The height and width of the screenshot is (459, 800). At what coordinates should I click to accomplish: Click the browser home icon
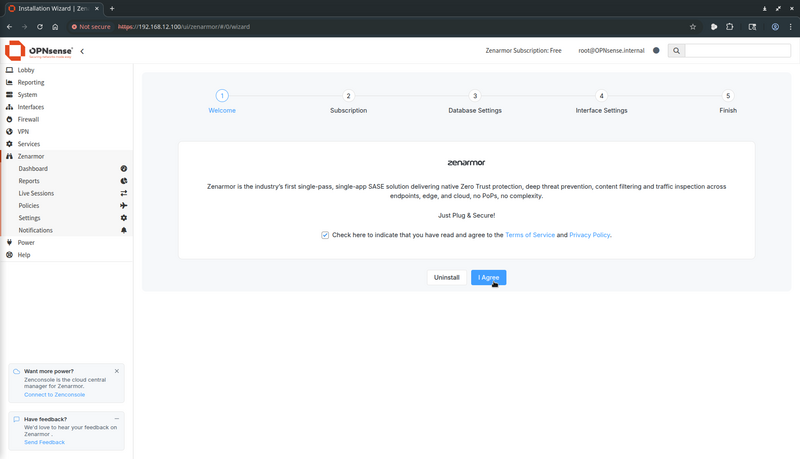(x=55, y=27)
